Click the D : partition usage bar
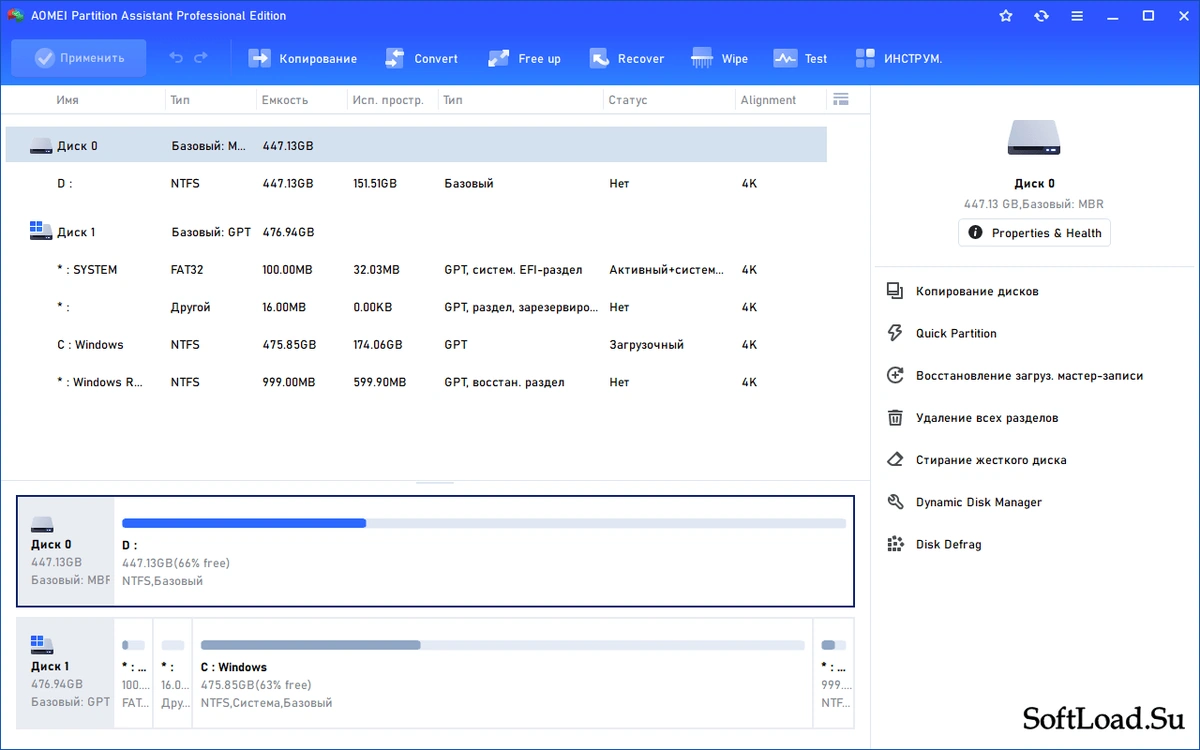The width and height of the screenshot is (1200, 750). pyautogui.click(x=484, y=523)
